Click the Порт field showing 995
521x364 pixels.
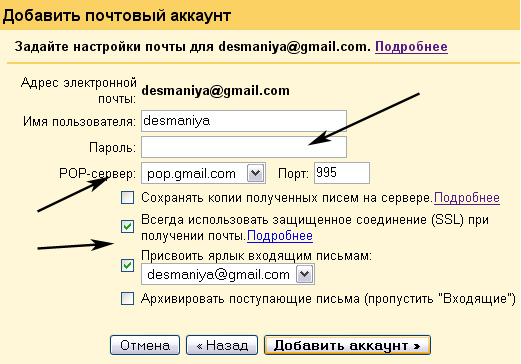click(342, 173)
